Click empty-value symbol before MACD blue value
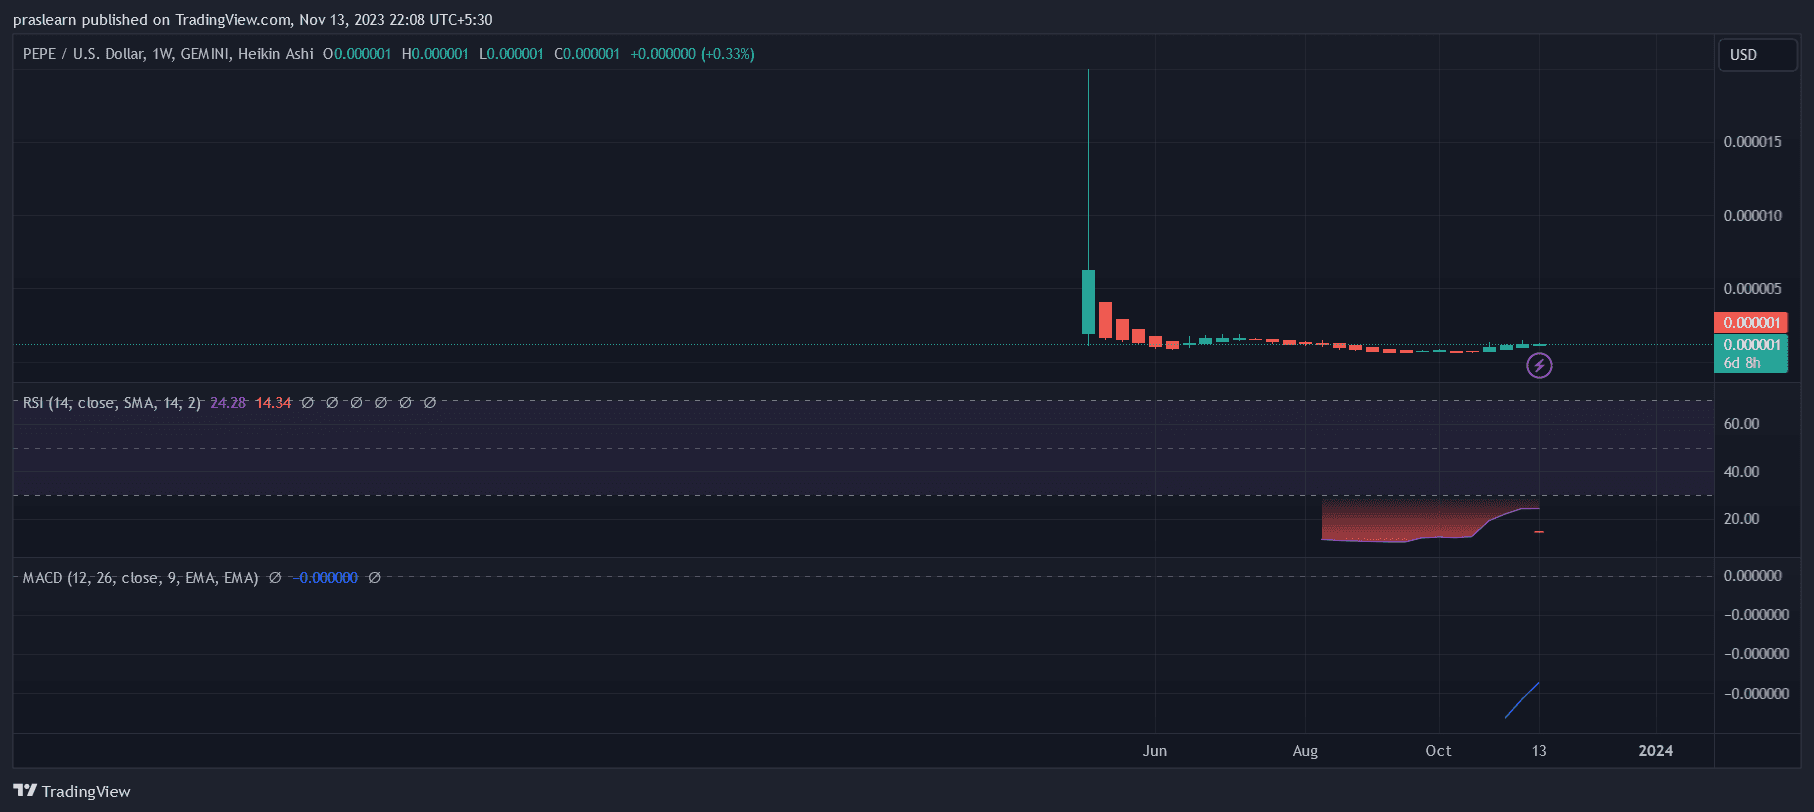The image size is (1814, 812). (275, 578)
